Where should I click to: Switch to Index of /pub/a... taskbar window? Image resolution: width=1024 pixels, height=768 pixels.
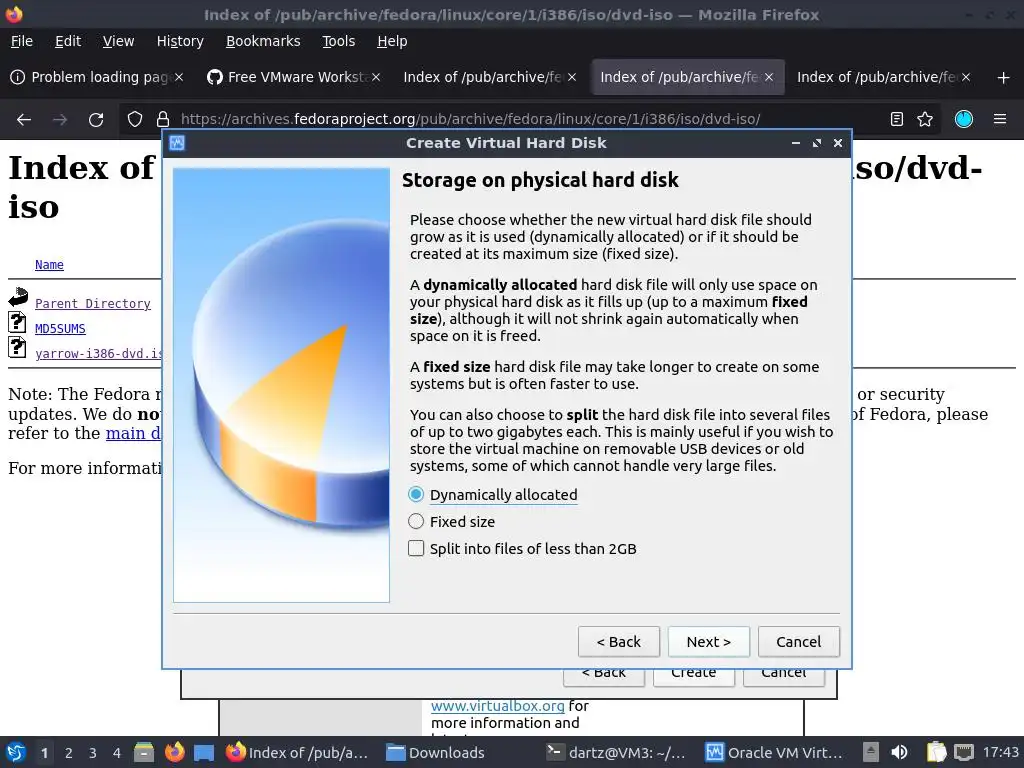pos(297,752)
